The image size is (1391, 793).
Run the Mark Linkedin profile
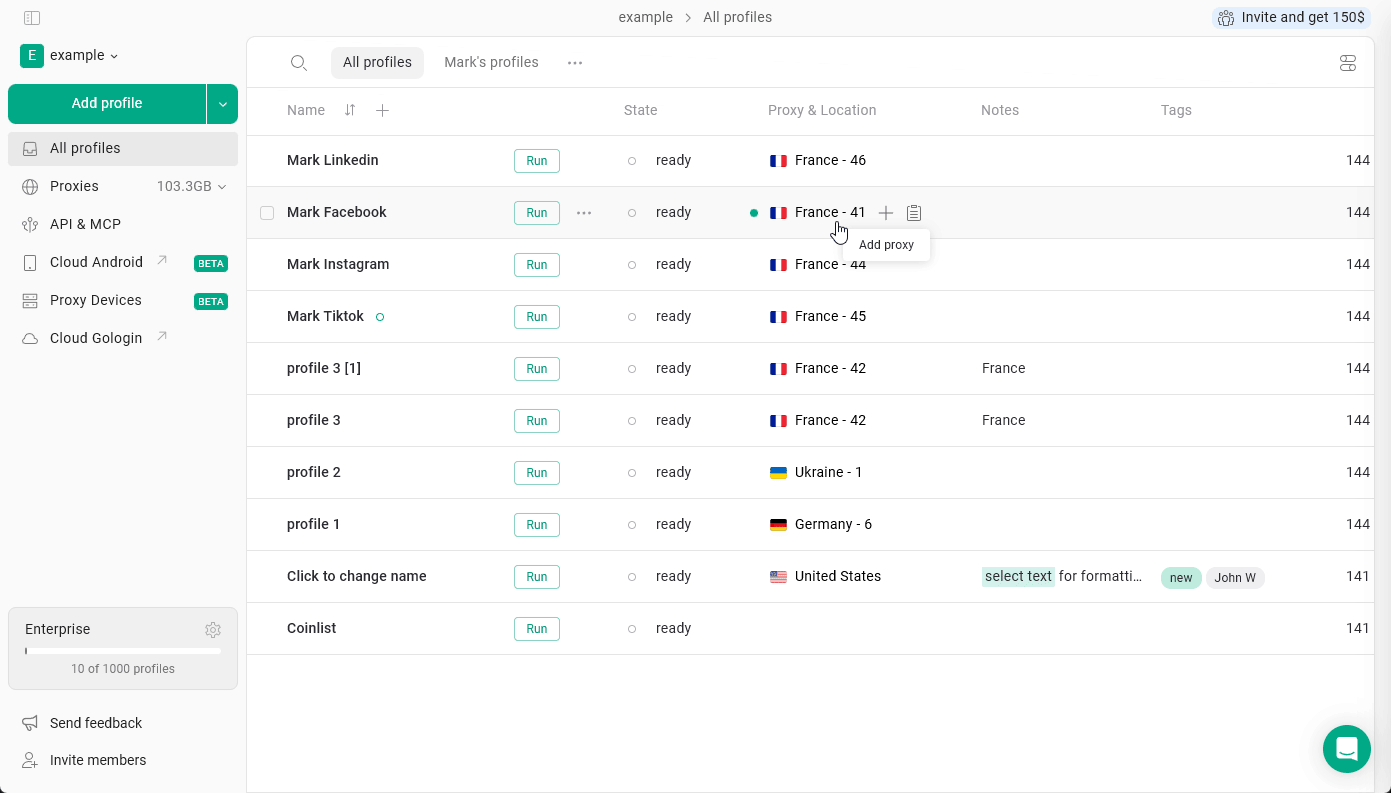point(537,160)
